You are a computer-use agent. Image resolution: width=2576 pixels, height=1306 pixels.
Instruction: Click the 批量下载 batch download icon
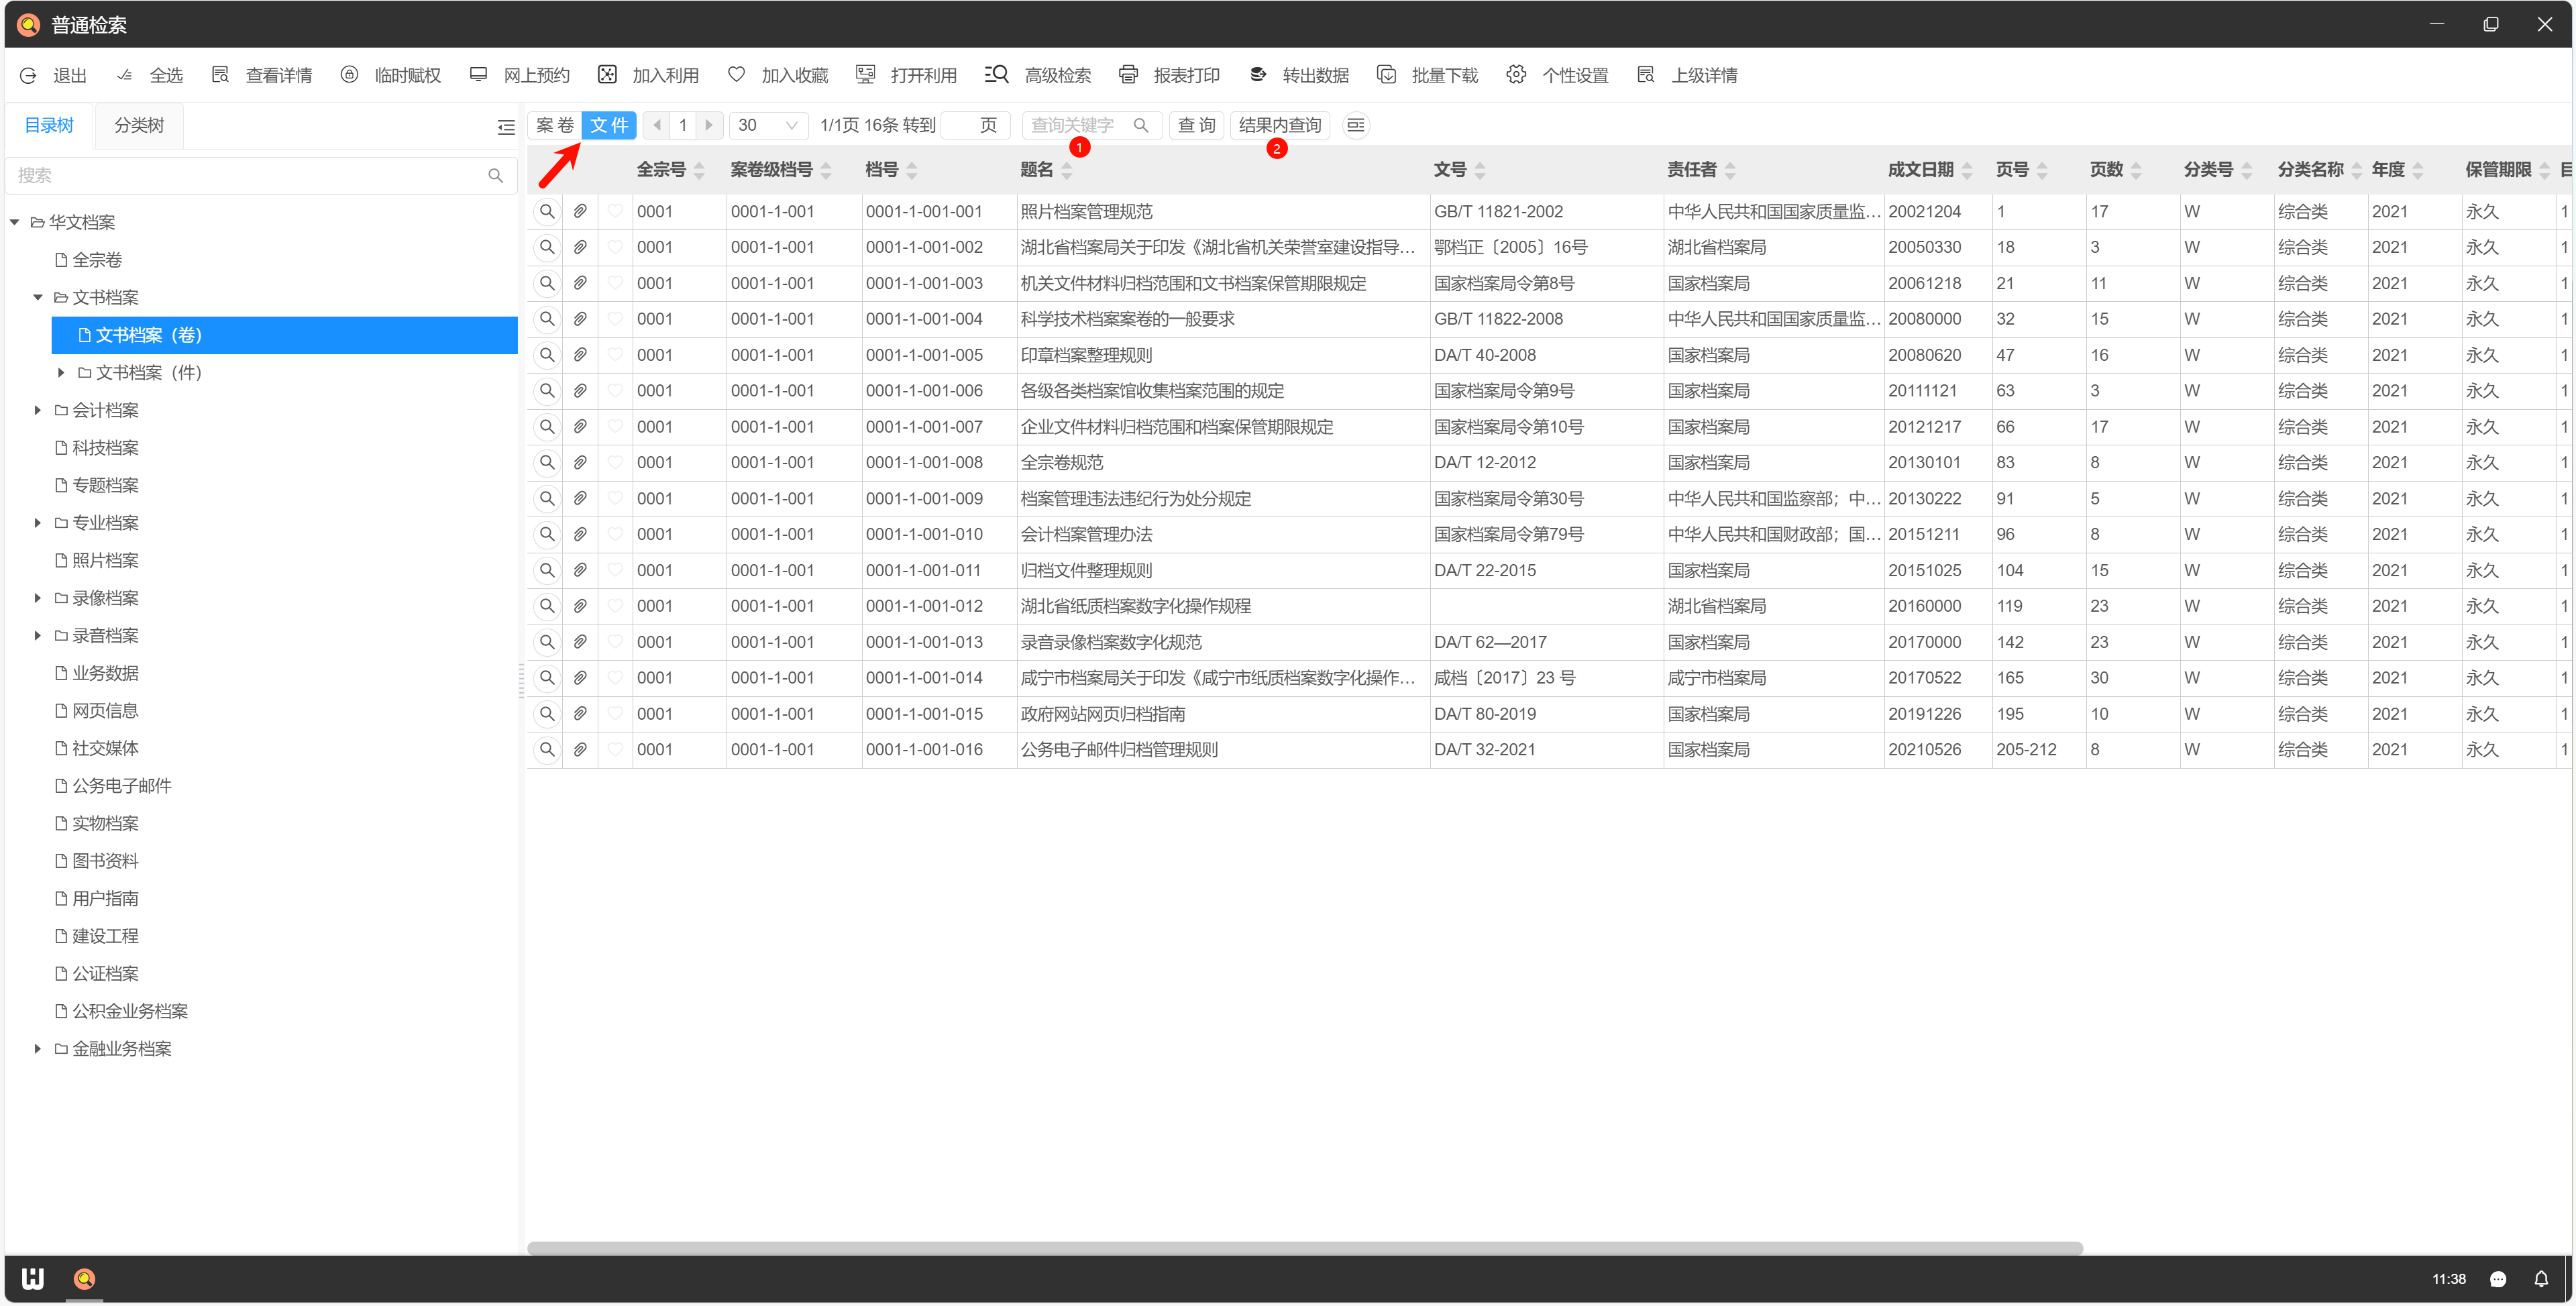tap(1386, 75)
